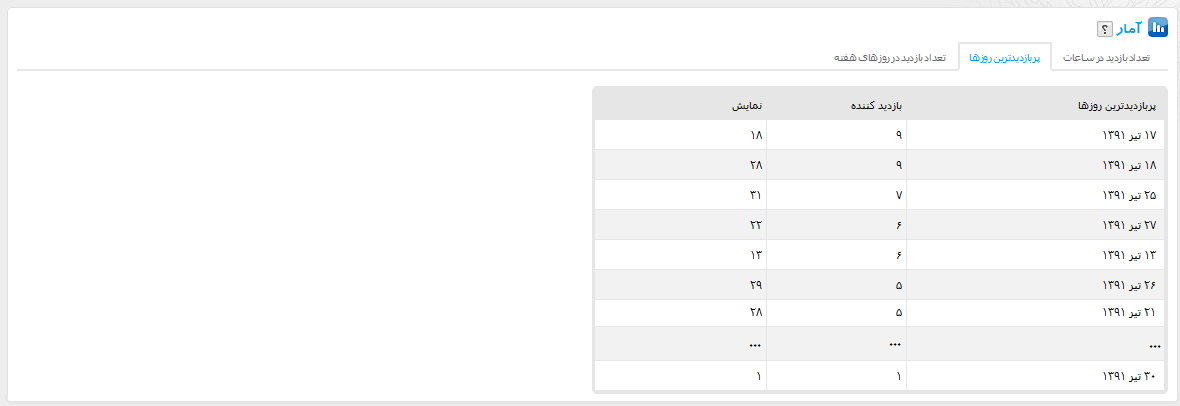This screenshot has height=406, width=1180.
Task: Click the ۲۷ تیر ۱۳۹۱ date cell
Action: [1127, 225]
